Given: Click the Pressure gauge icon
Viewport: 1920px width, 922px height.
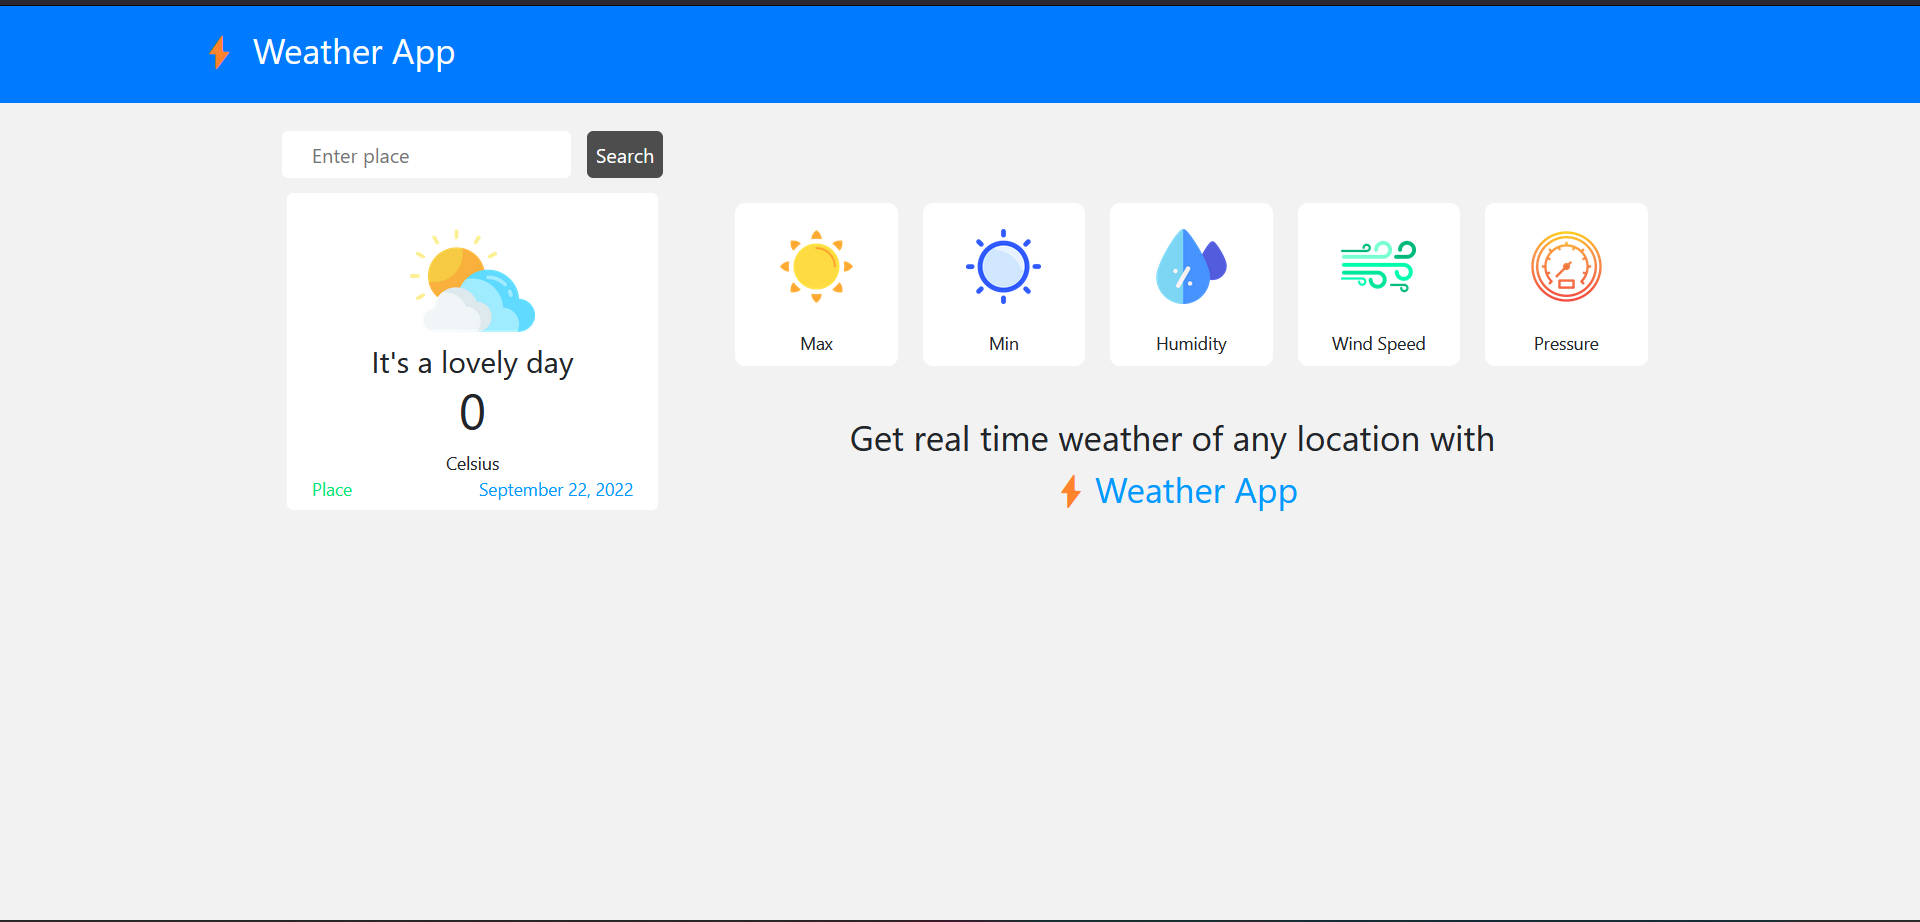Looking at the screenshot, I should (1566, 266).
